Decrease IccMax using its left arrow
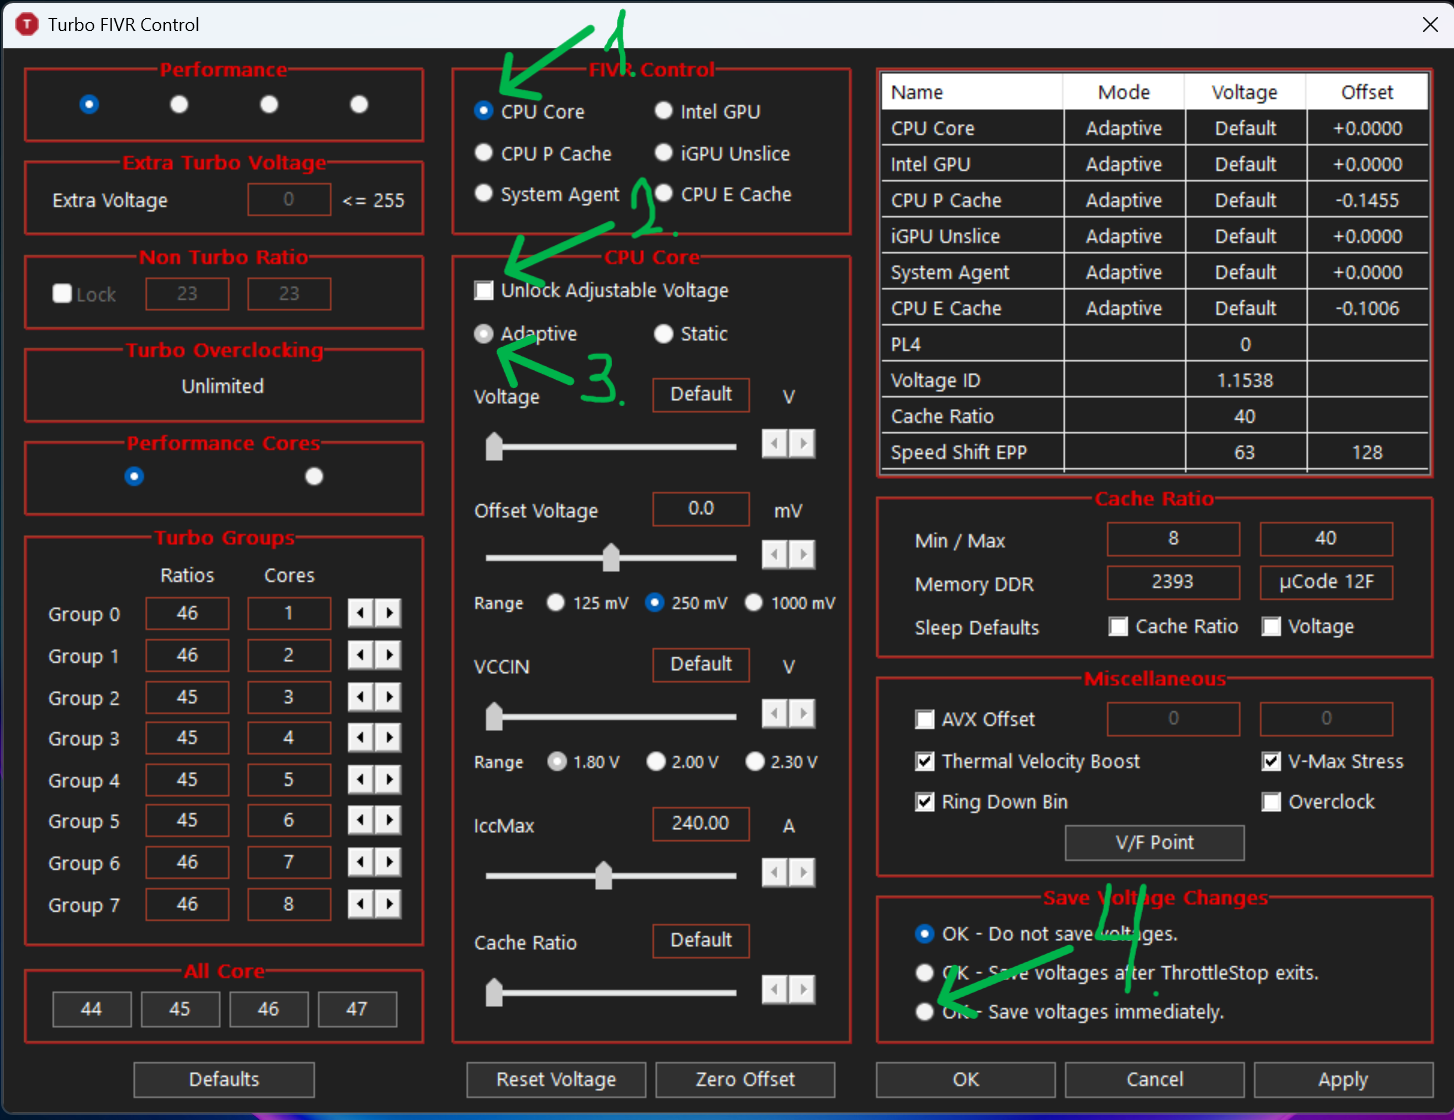This screenshot has width=1454, height=1120. pyautogui.click(x=775, y=873)
